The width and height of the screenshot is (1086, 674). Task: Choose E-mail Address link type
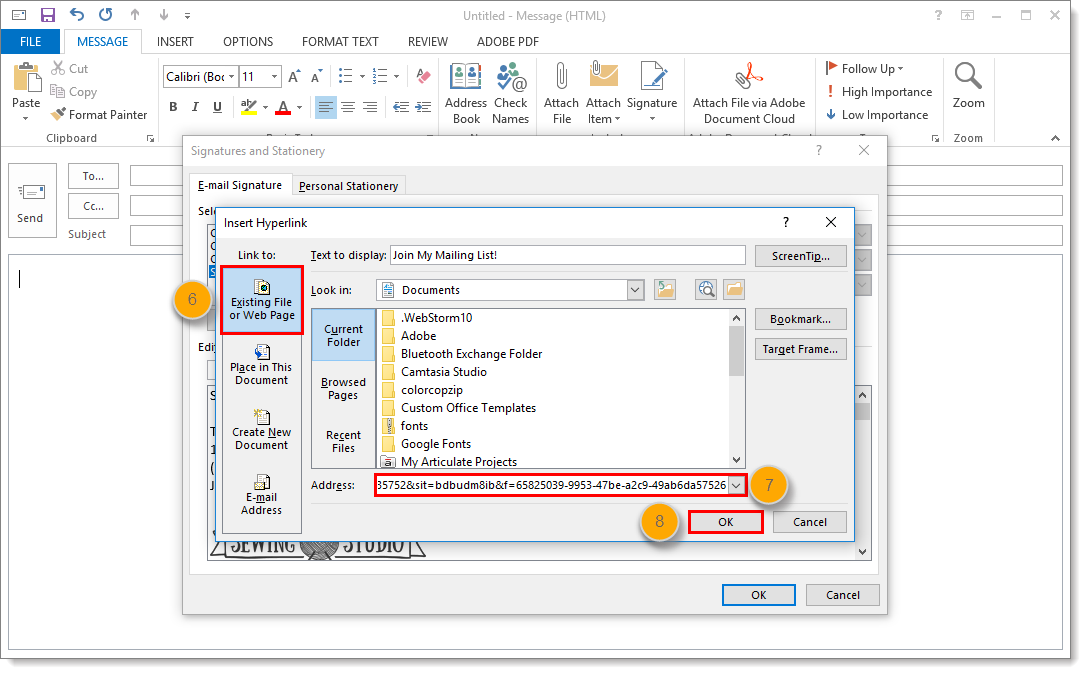[x=261, y=494]
